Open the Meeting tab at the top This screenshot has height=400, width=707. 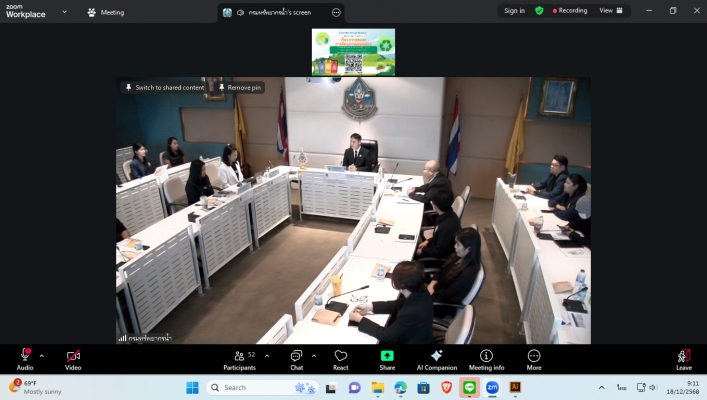[x=106, y=12]
